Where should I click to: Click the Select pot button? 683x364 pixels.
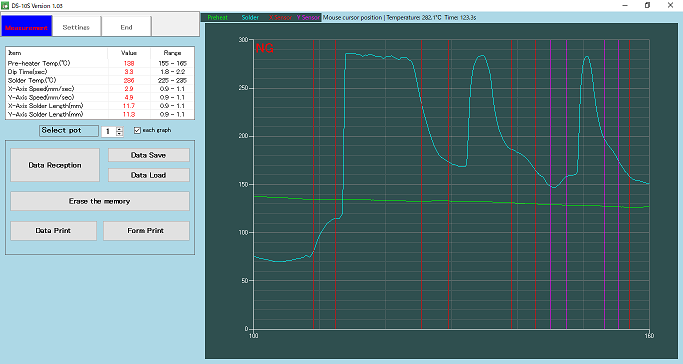tap(69, 131)
